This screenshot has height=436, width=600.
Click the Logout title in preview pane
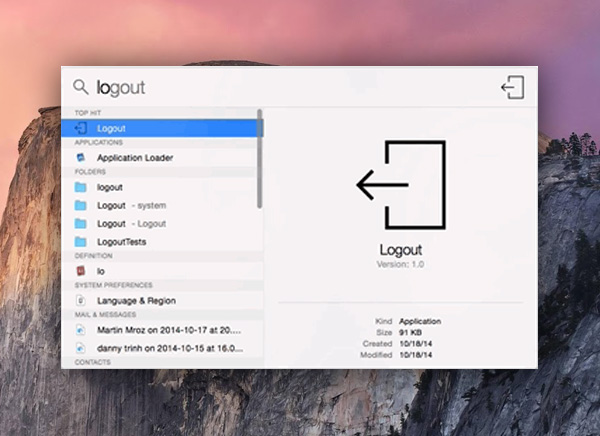[x=401, y=250]
